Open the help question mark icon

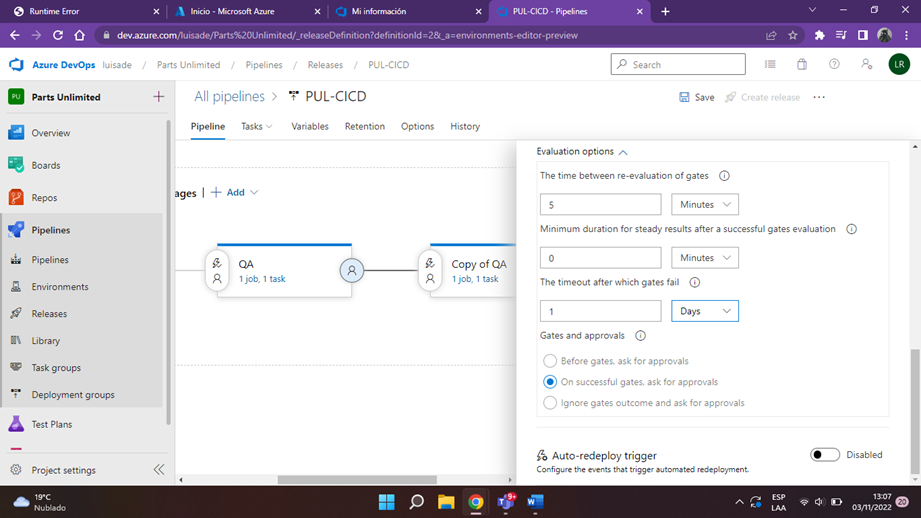834,64
